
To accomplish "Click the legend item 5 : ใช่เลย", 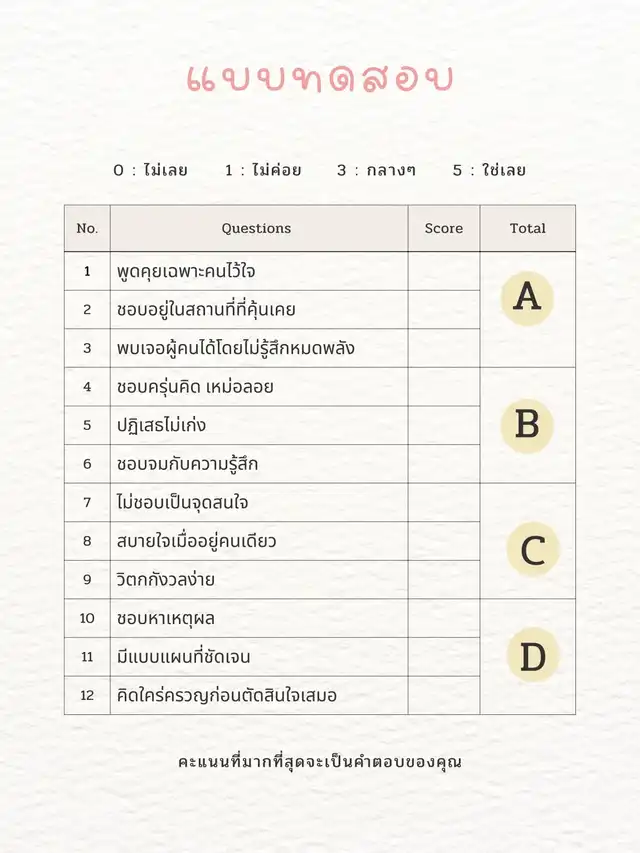I will coord(489,170).
